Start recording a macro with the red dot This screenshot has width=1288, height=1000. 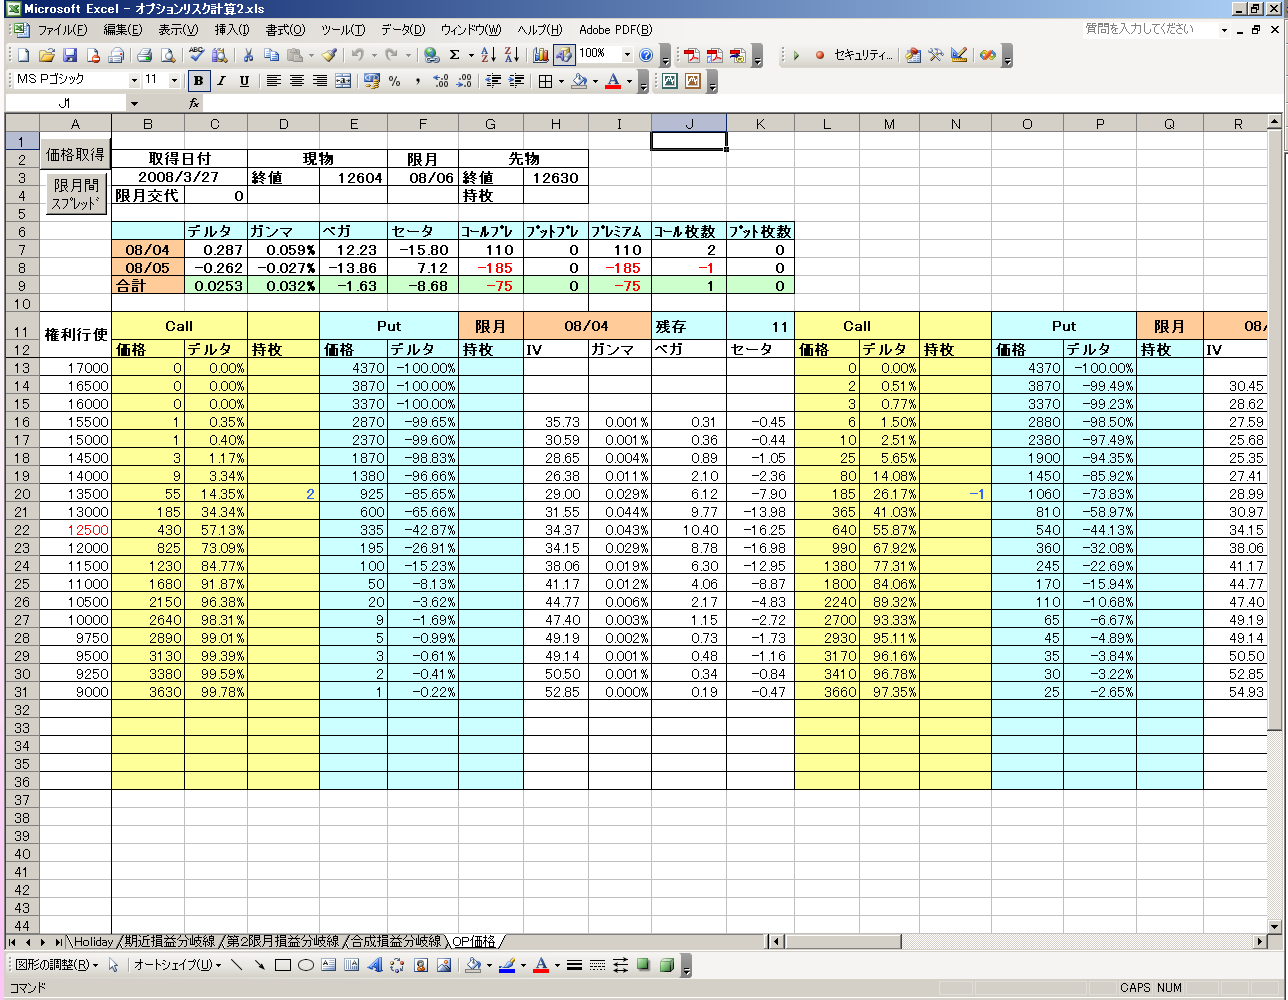(x=820, y=55)
